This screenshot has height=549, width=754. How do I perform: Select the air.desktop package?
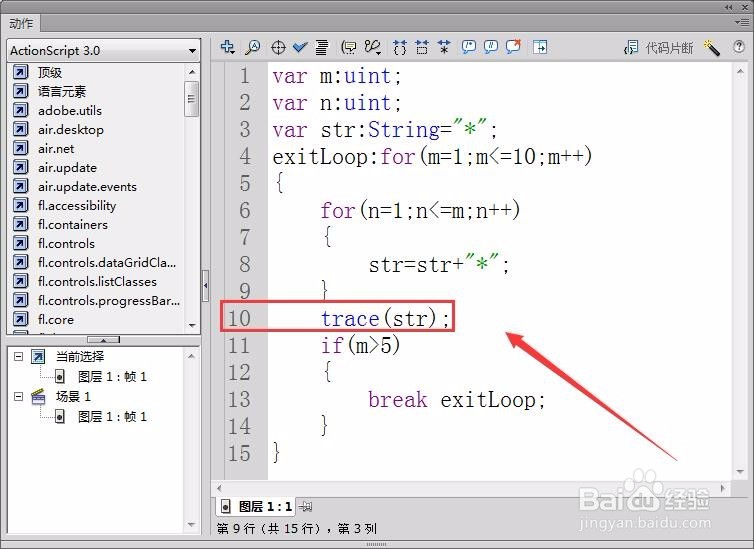pos(71,130)
